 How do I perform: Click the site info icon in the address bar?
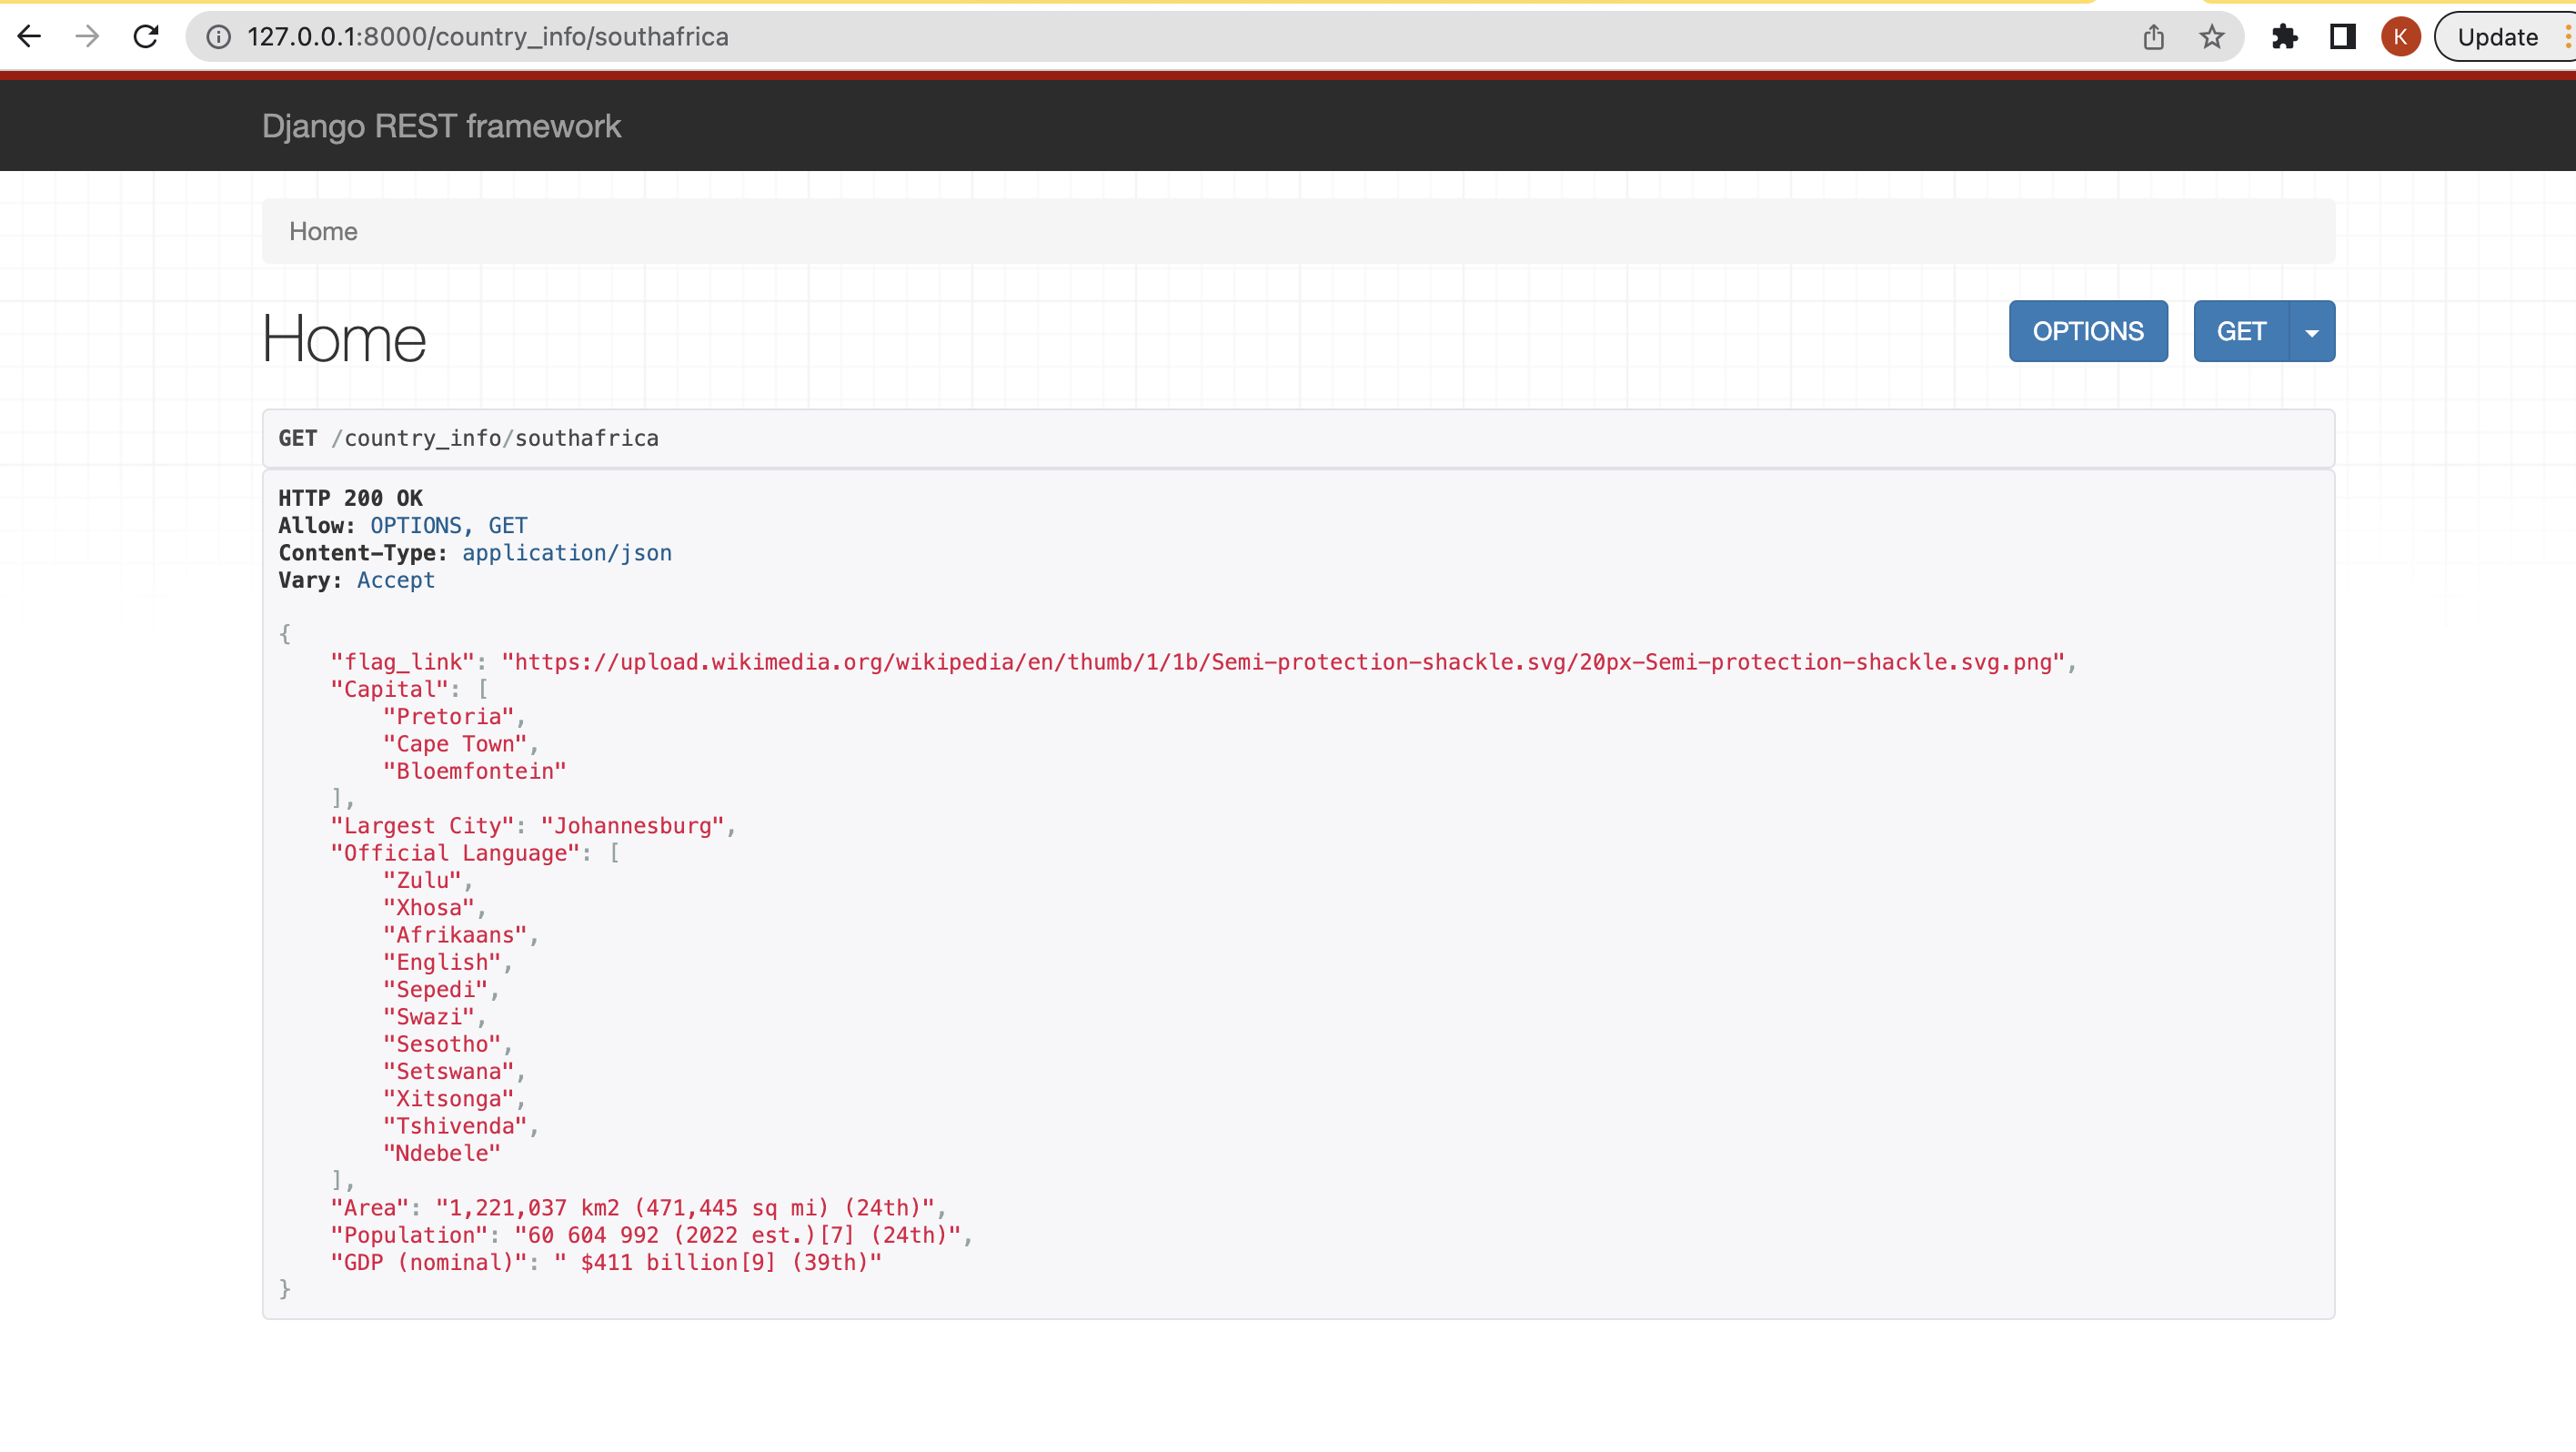coord(218,37)
